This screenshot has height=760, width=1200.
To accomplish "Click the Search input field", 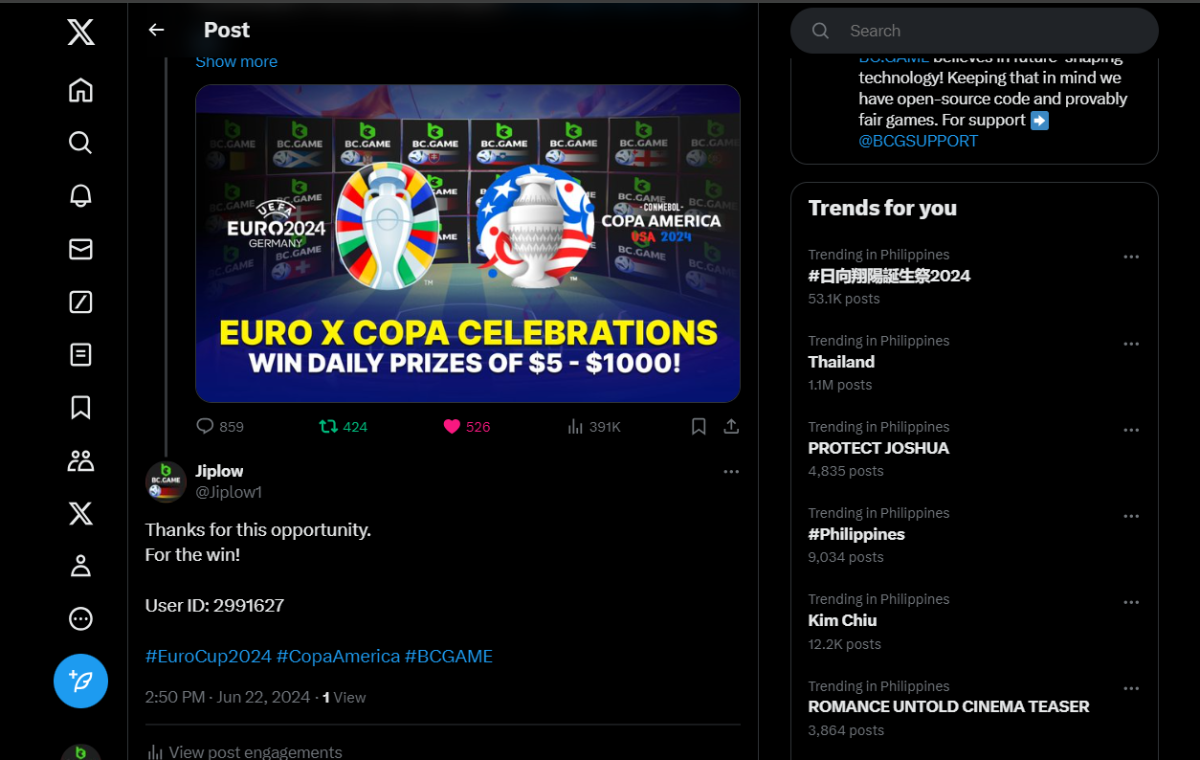I will [990, 31].
